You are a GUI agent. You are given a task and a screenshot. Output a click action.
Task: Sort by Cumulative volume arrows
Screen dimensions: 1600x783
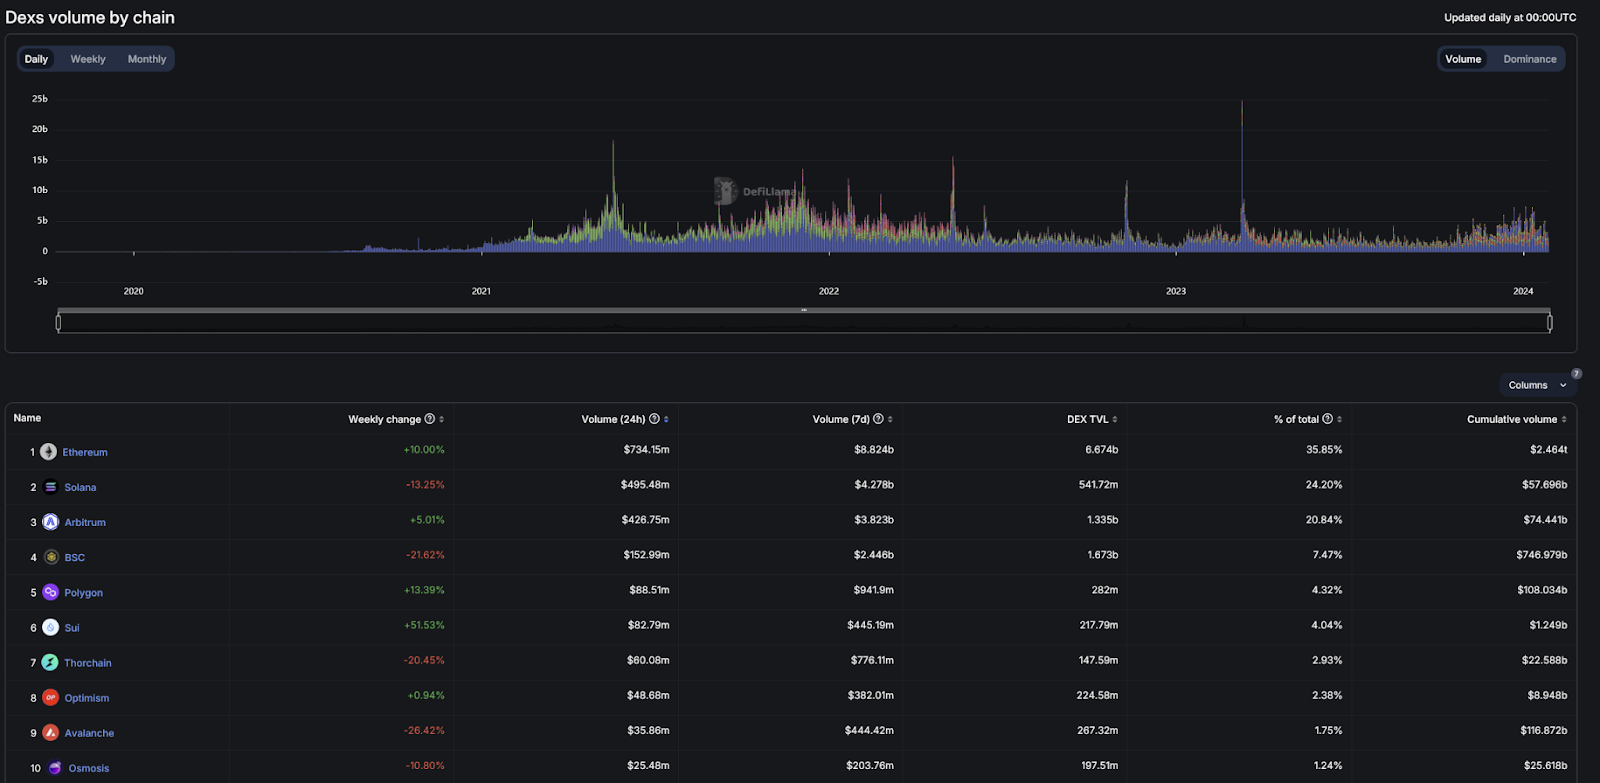pos(1564,419)
